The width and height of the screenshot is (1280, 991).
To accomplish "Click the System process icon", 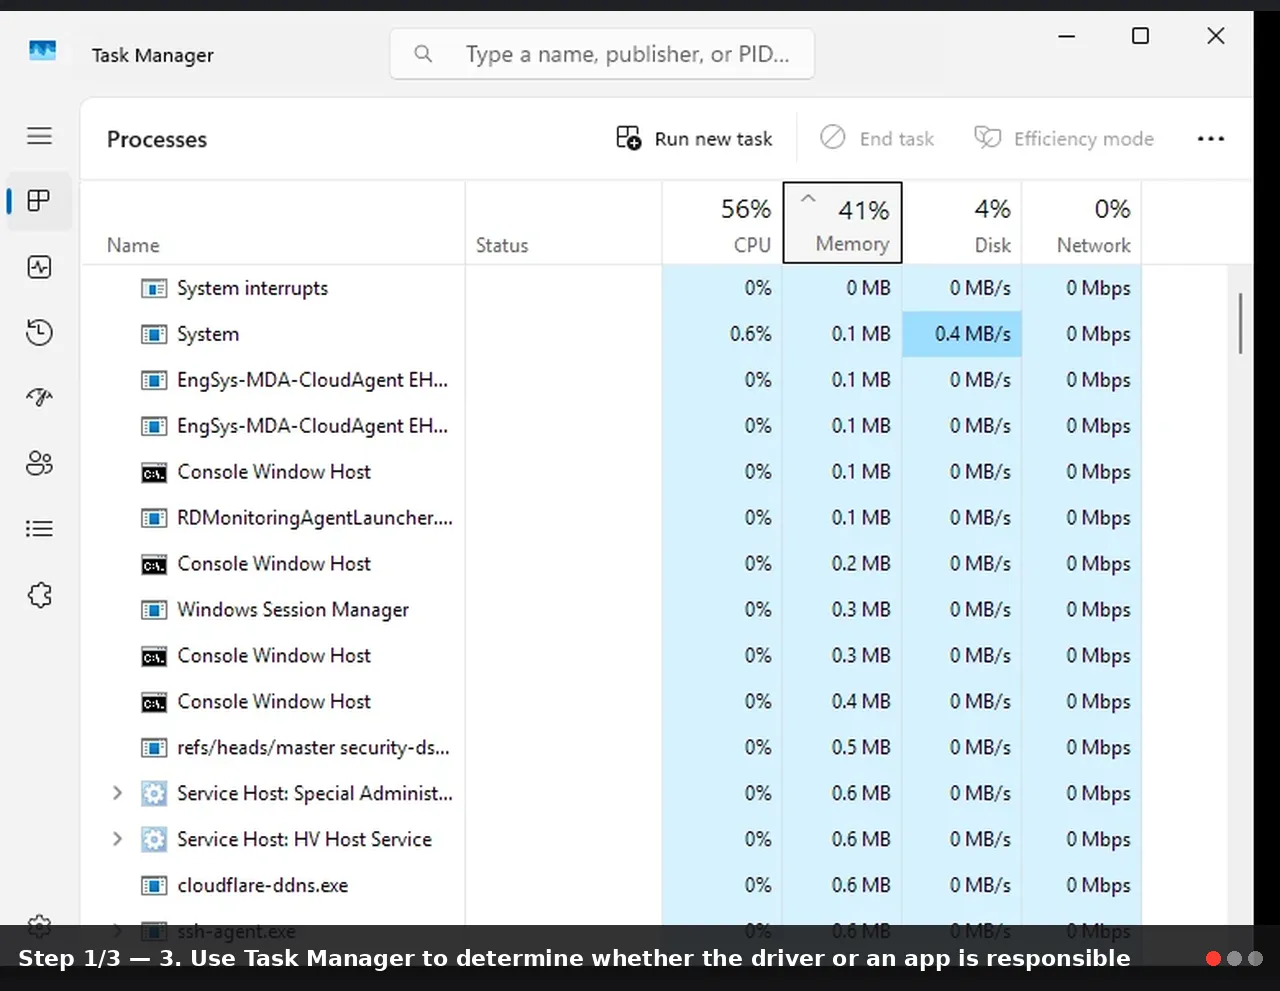I will coord(154,334).
